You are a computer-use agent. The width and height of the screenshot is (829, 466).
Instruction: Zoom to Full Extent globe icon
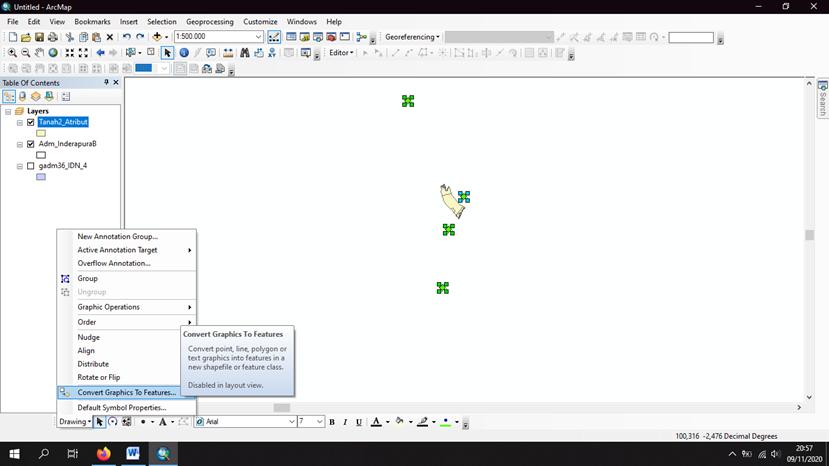tap(53, 53)
